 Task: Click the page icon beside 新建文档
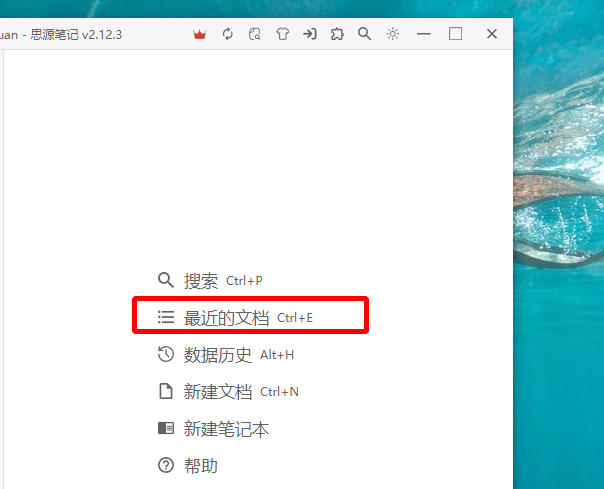coord(166,391)
